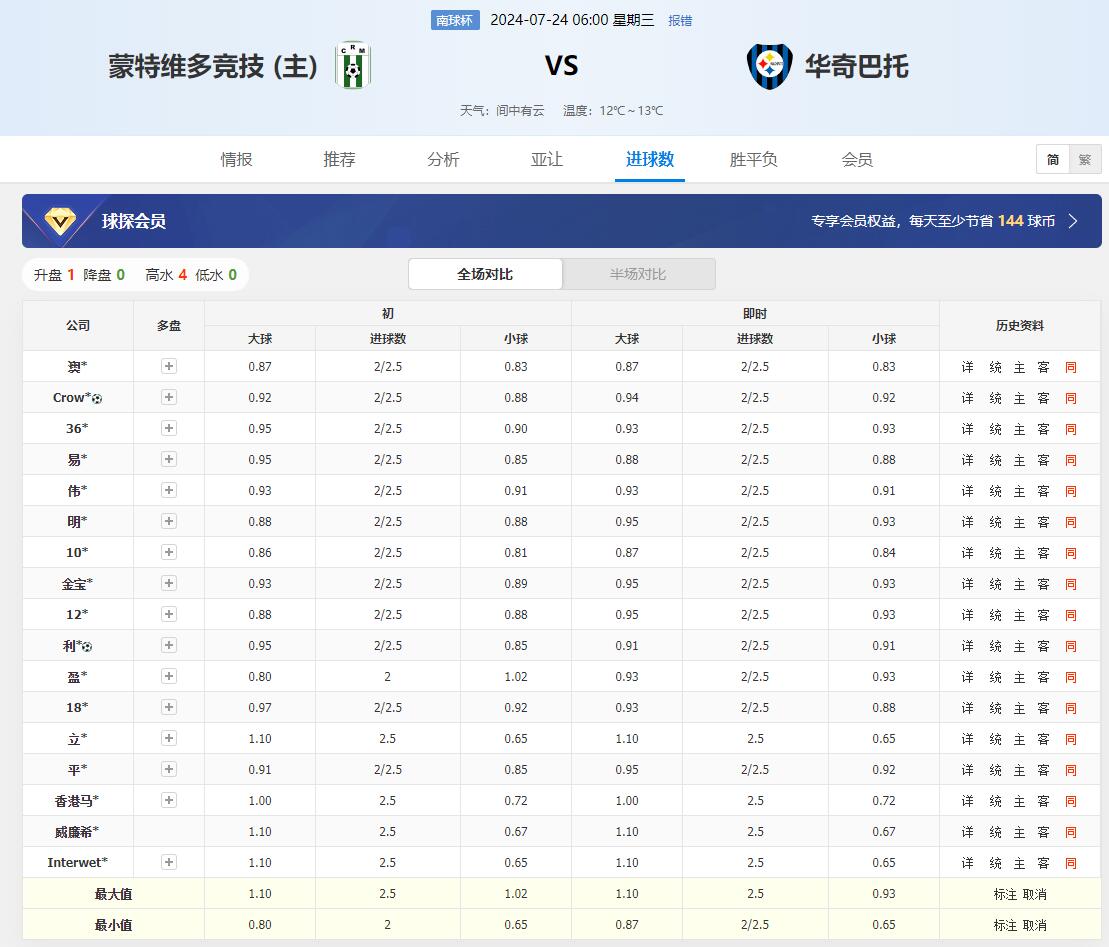Click 取消 in the 最小值 row

click(1034, 926)
